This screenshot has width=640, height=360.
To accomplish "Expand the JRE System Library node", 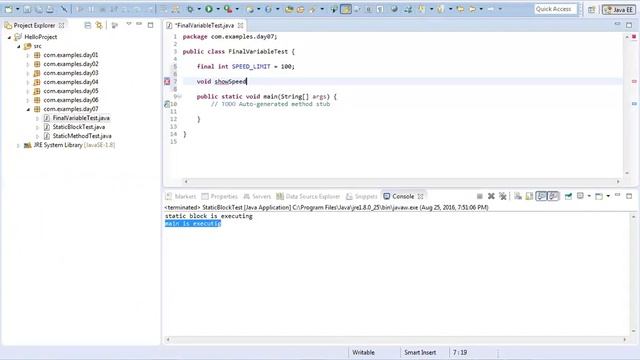I will tap(18, 145).
